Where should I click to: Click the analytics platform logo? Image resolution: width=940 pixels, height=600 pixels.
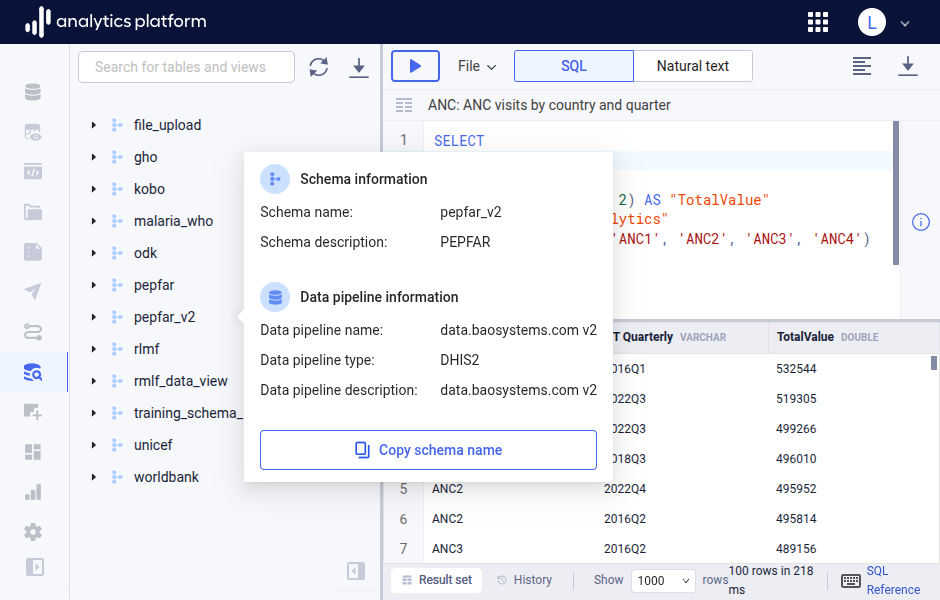tap(115, 22)
